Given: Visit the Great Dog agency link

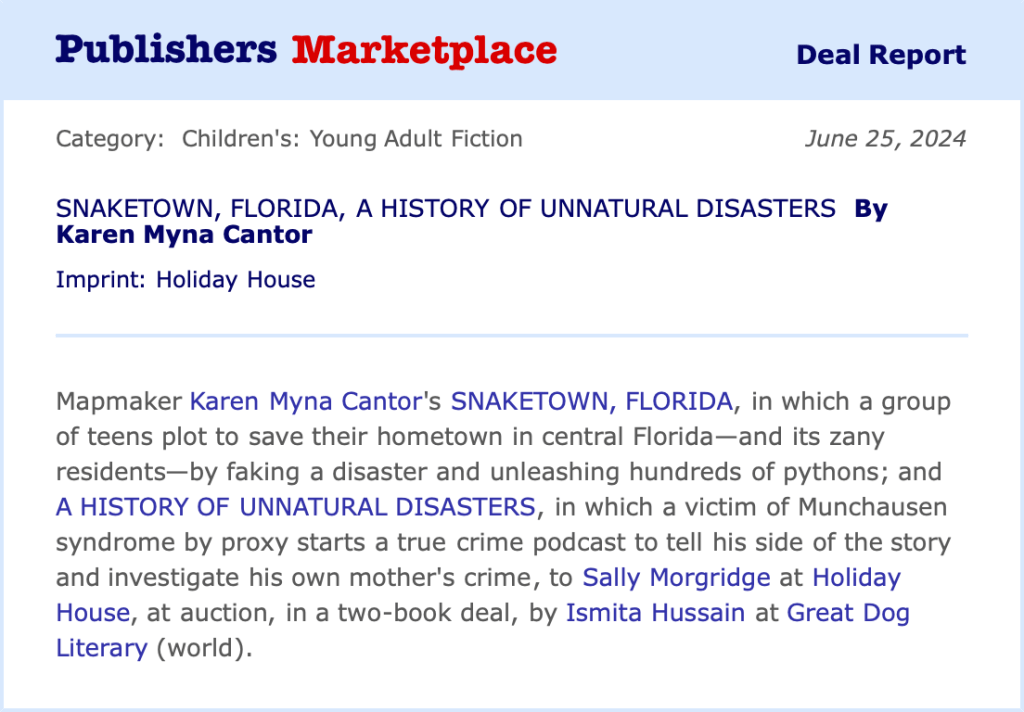Looking at the screenshot, I should point(848,612).
